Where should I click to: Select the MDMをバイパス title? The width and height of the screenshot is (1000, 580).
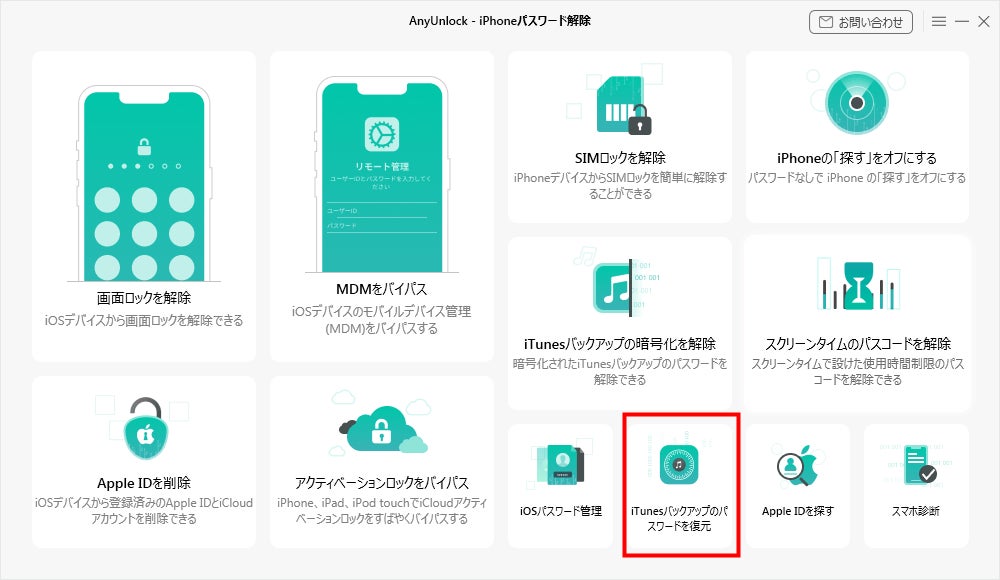tap(381, 289)
